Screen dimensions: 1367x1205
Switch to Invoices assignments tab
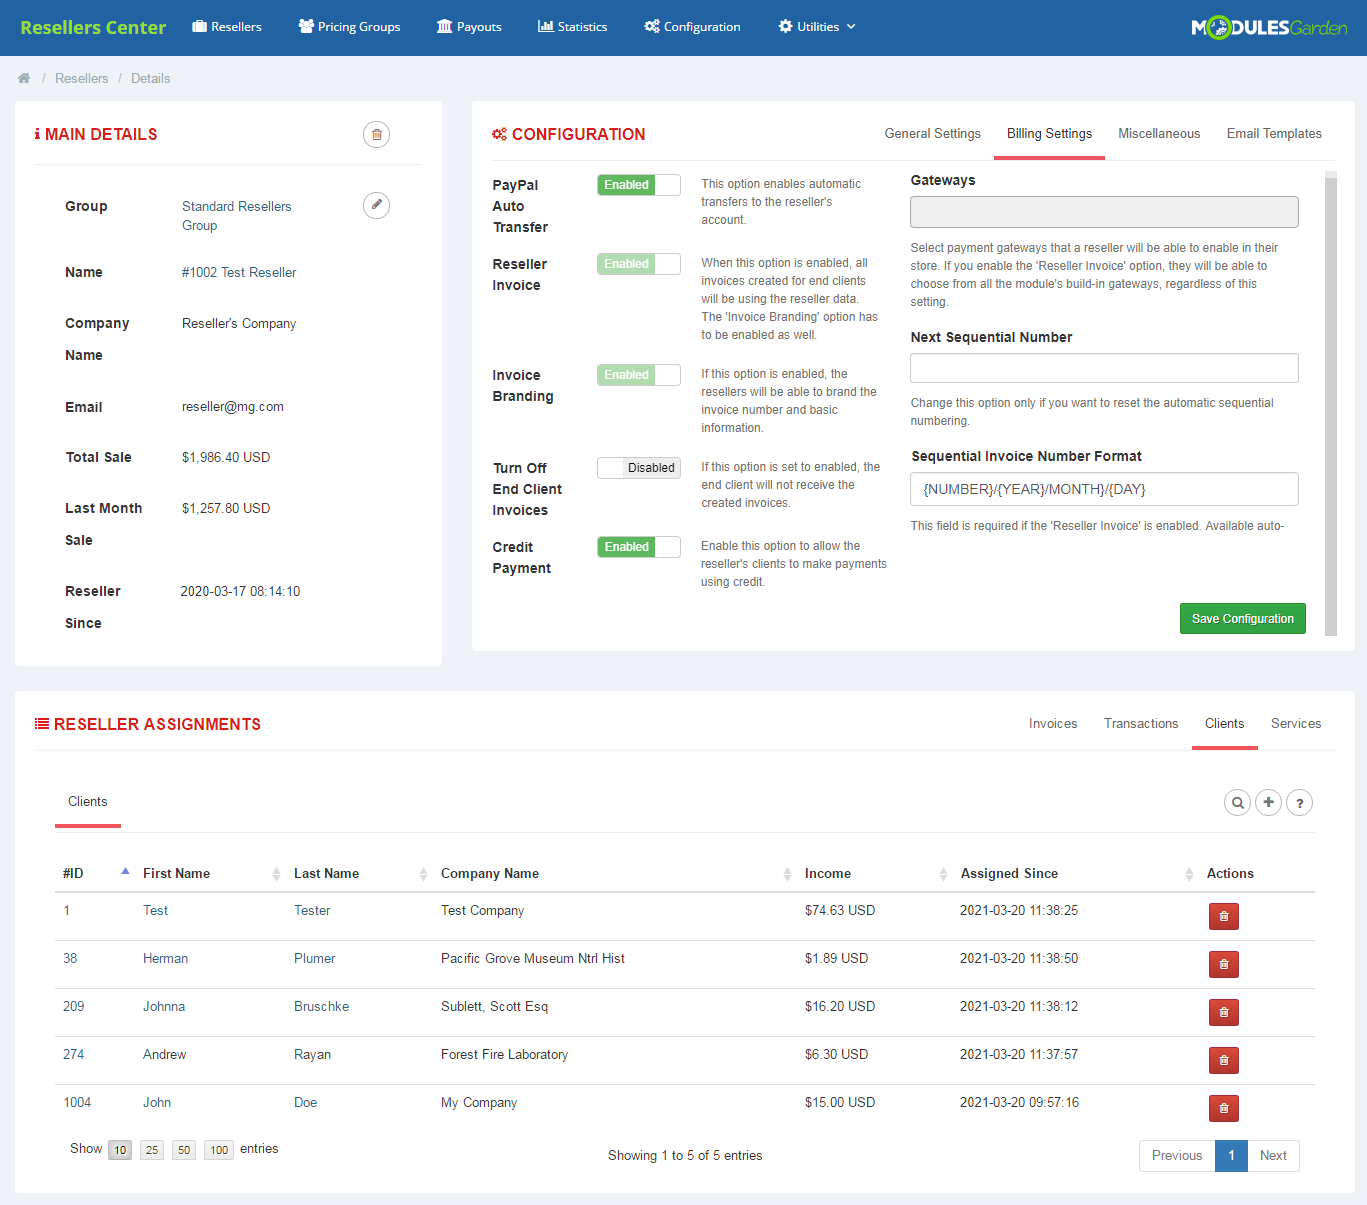tap(1053, 724)
